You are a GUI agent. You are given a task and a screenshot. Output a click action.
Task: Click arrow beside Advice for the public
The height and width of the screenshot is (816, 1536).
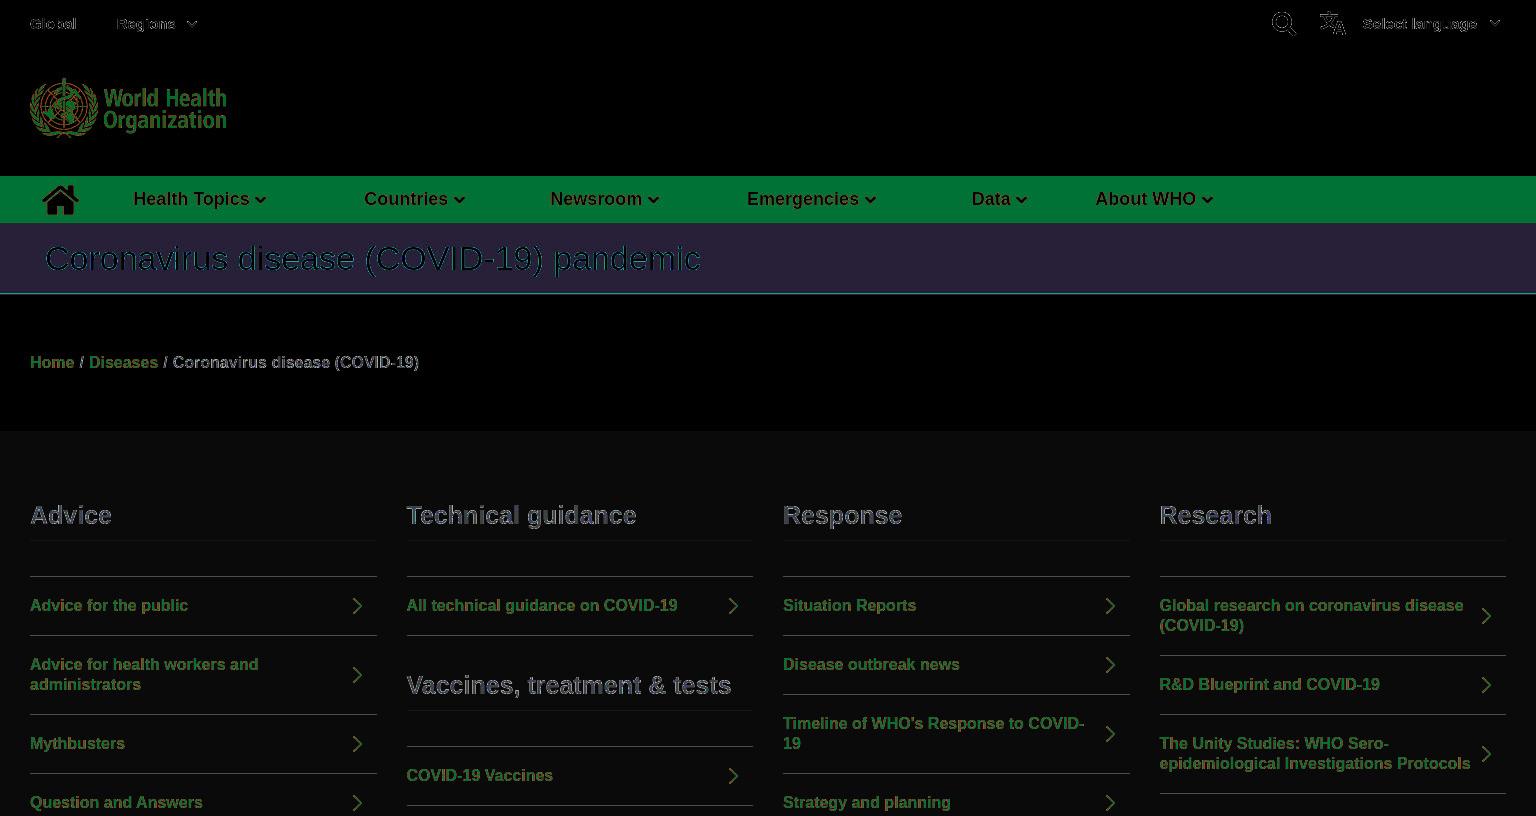pos(357,606)
